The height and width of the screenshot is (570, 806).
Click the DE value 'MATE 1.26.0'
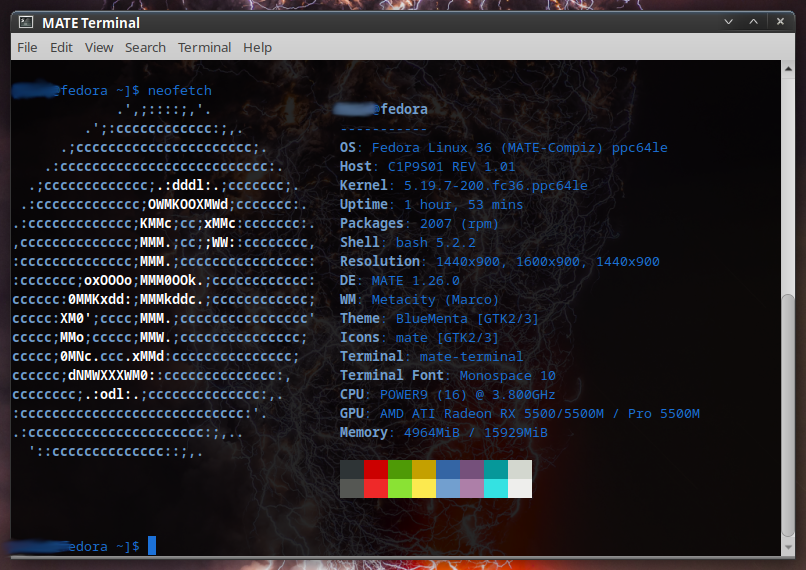coord(415,281)
